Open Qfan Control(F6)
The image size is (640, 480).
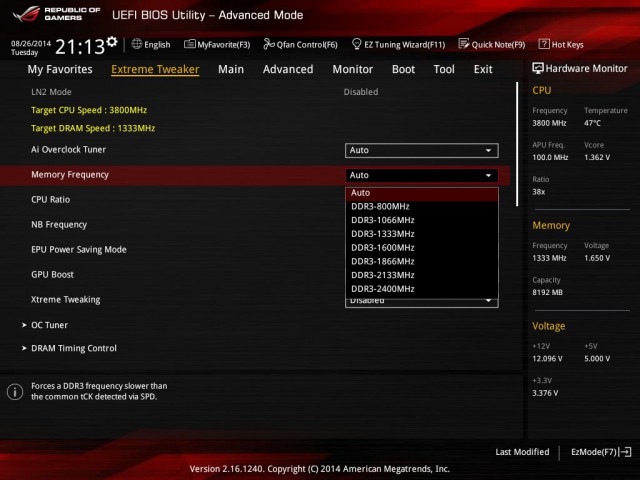(x=300, y=44)
